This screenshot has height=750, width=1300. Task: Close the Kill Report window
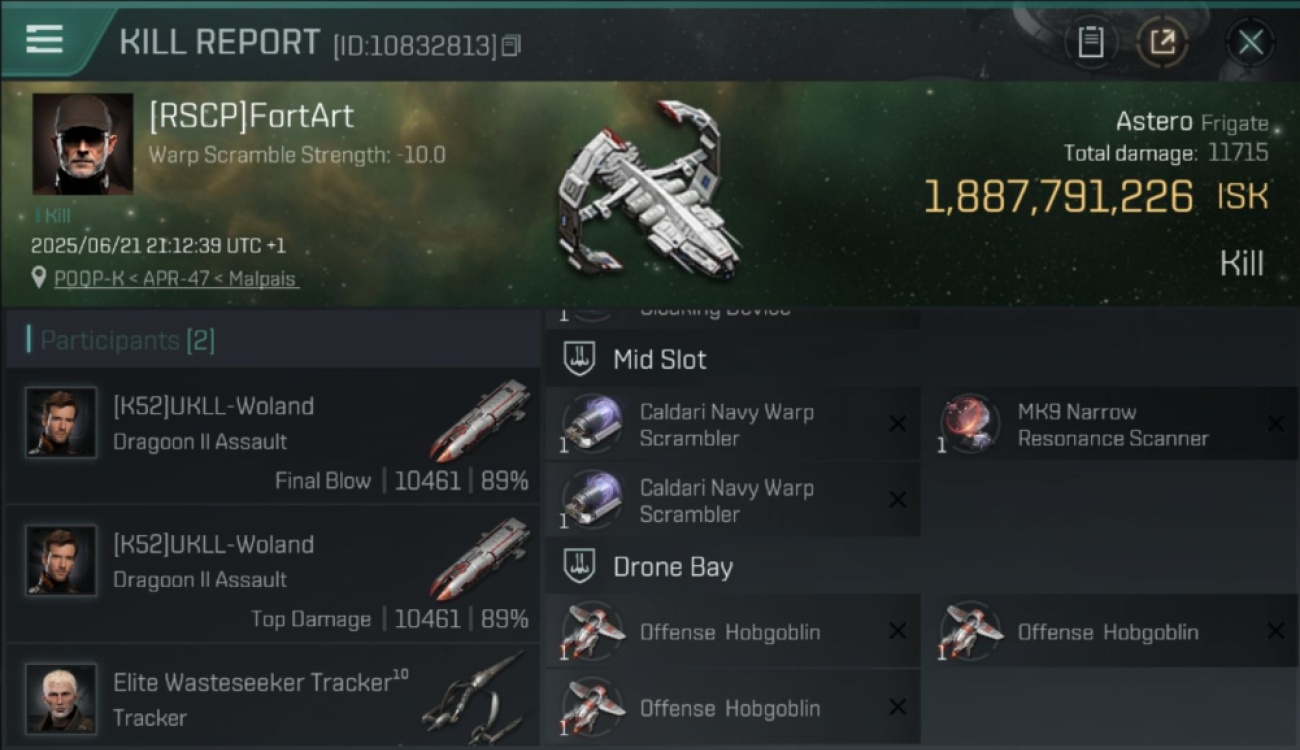pyautogui.click(x=1250, y=42)
